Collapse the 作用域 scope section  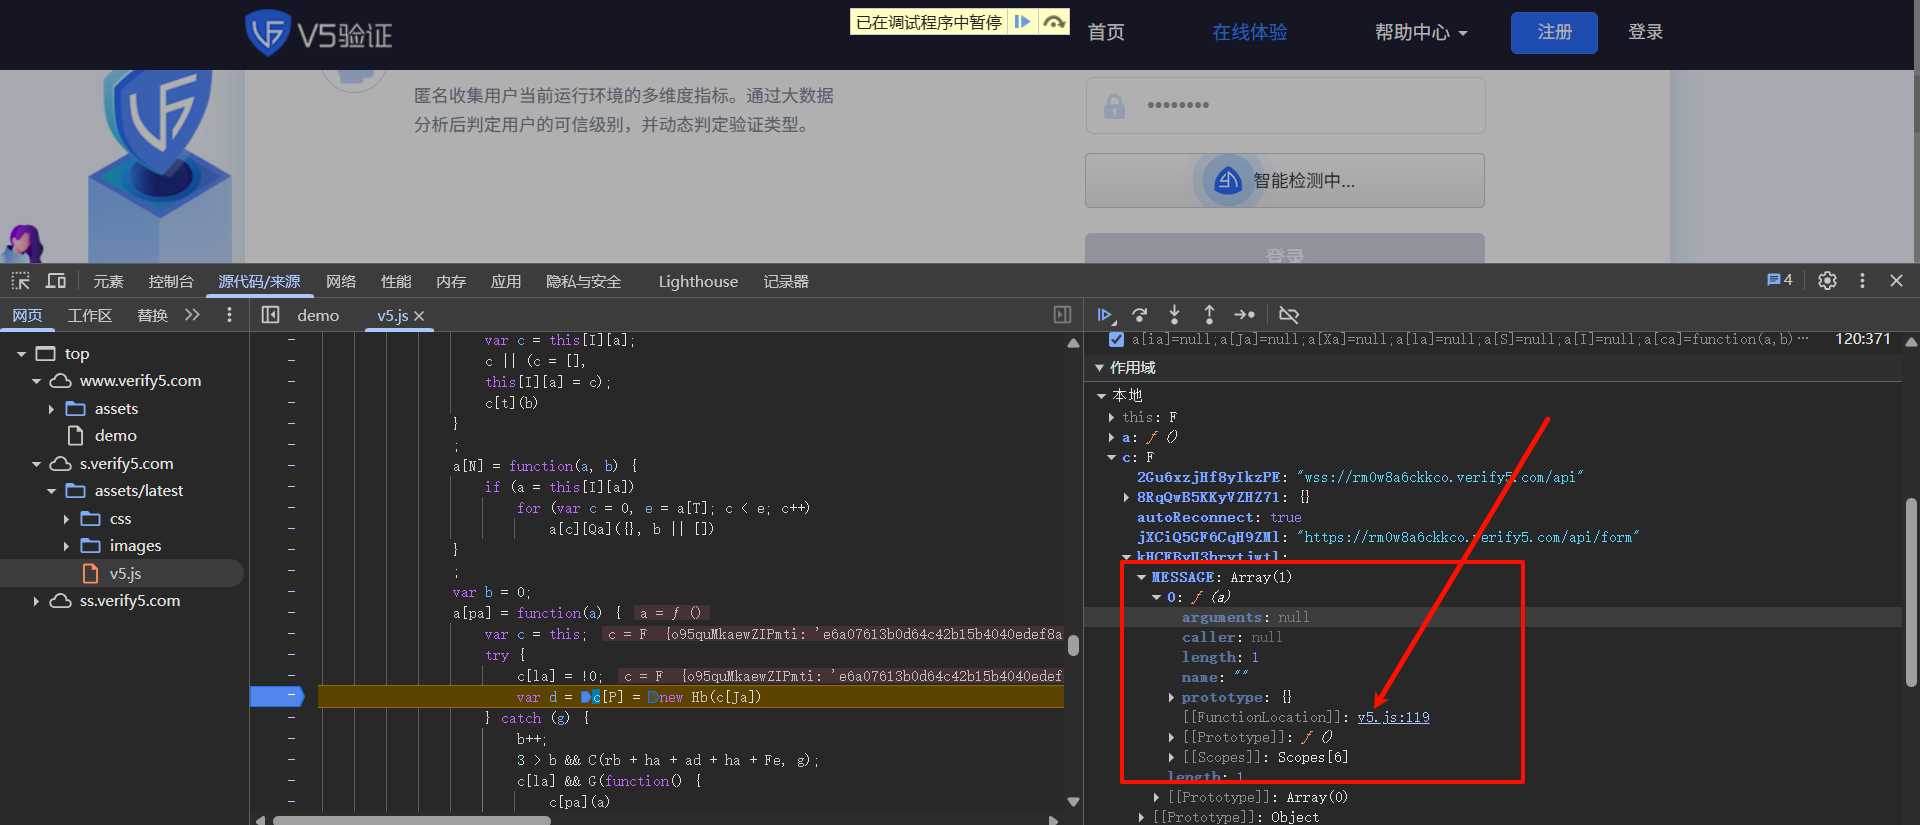(x=1099, y=368)
